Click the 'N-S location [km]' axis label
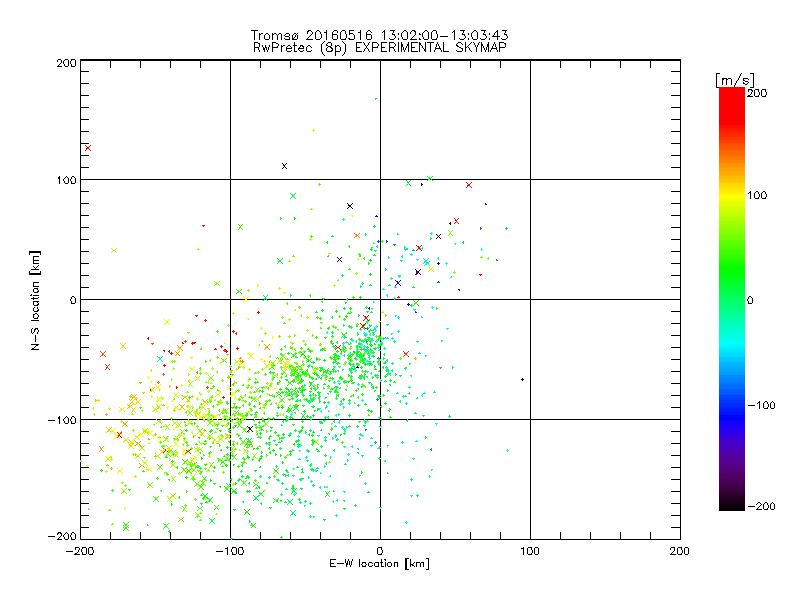This screenshot has height=600, width=800. 35,300
